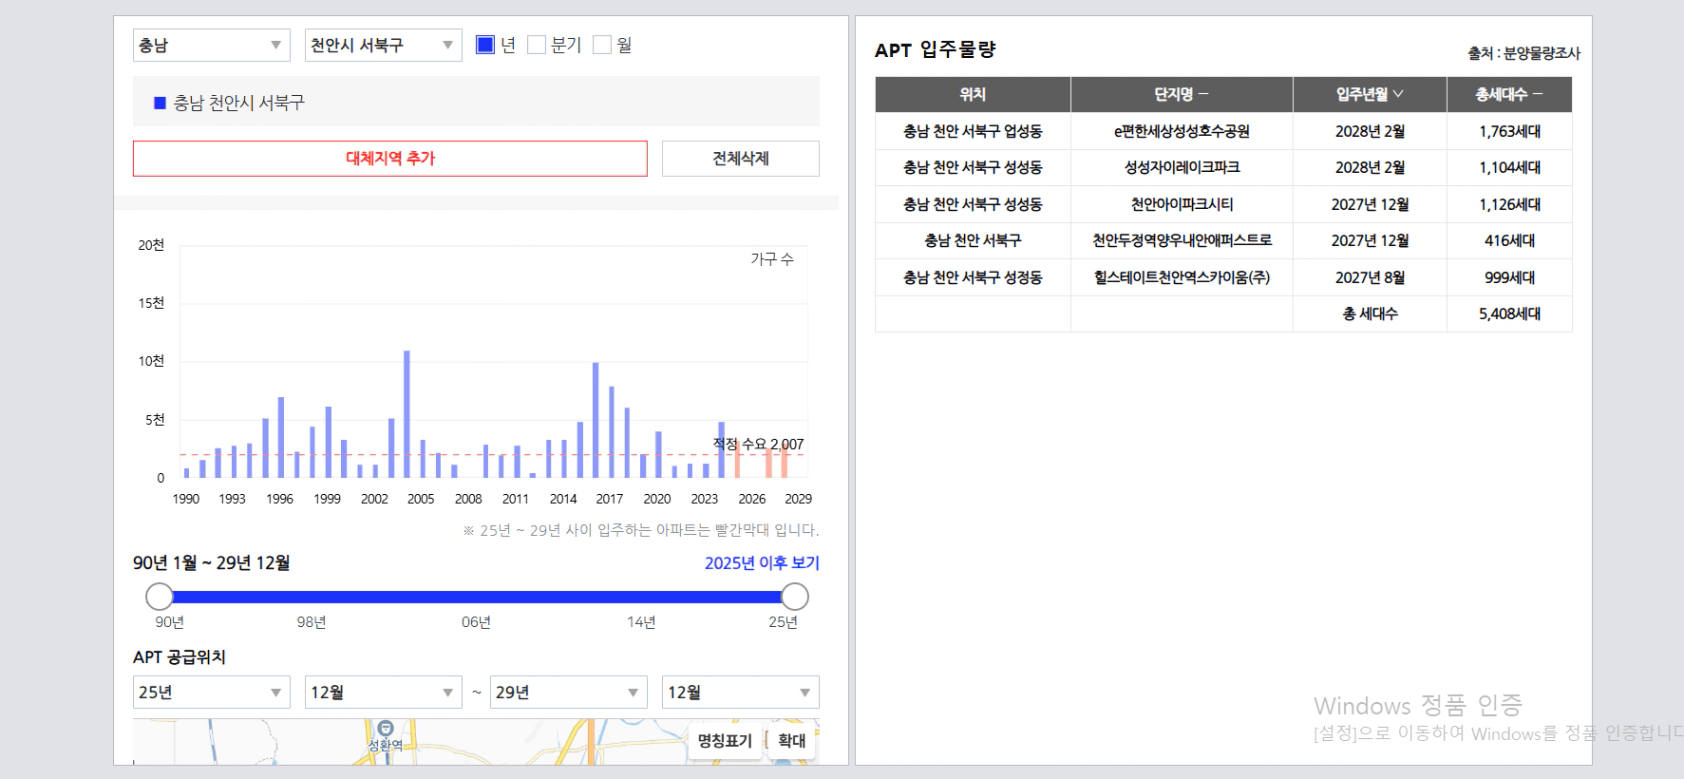Click the tallest chart bar near 2004

pos(406,414)
